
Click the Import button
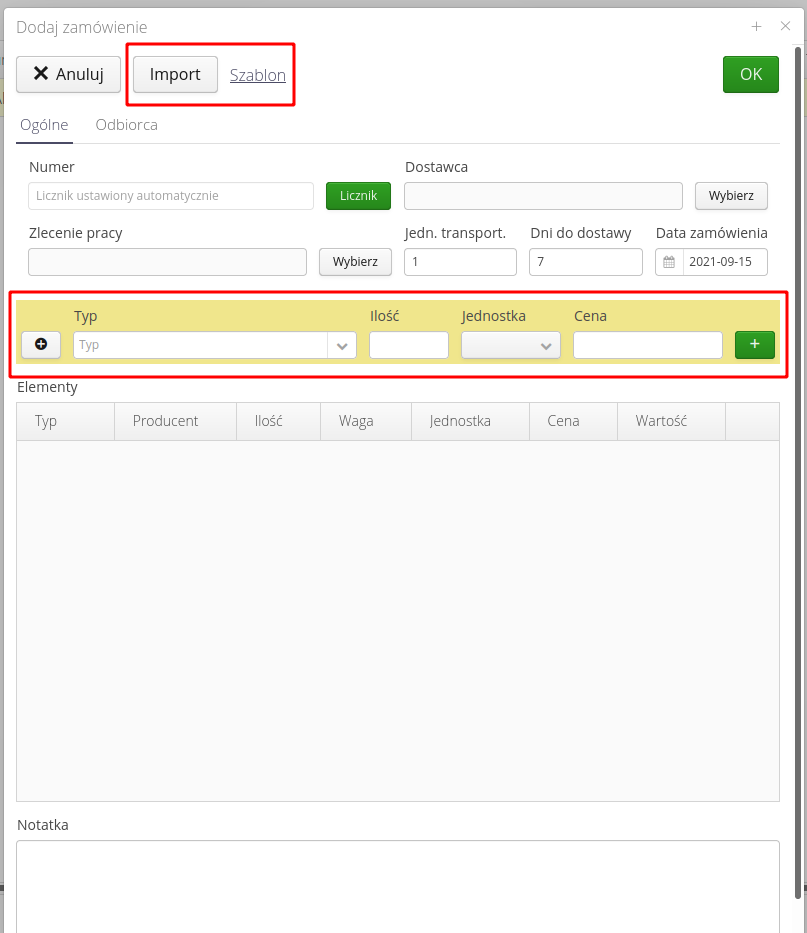[x=175, y=74]
